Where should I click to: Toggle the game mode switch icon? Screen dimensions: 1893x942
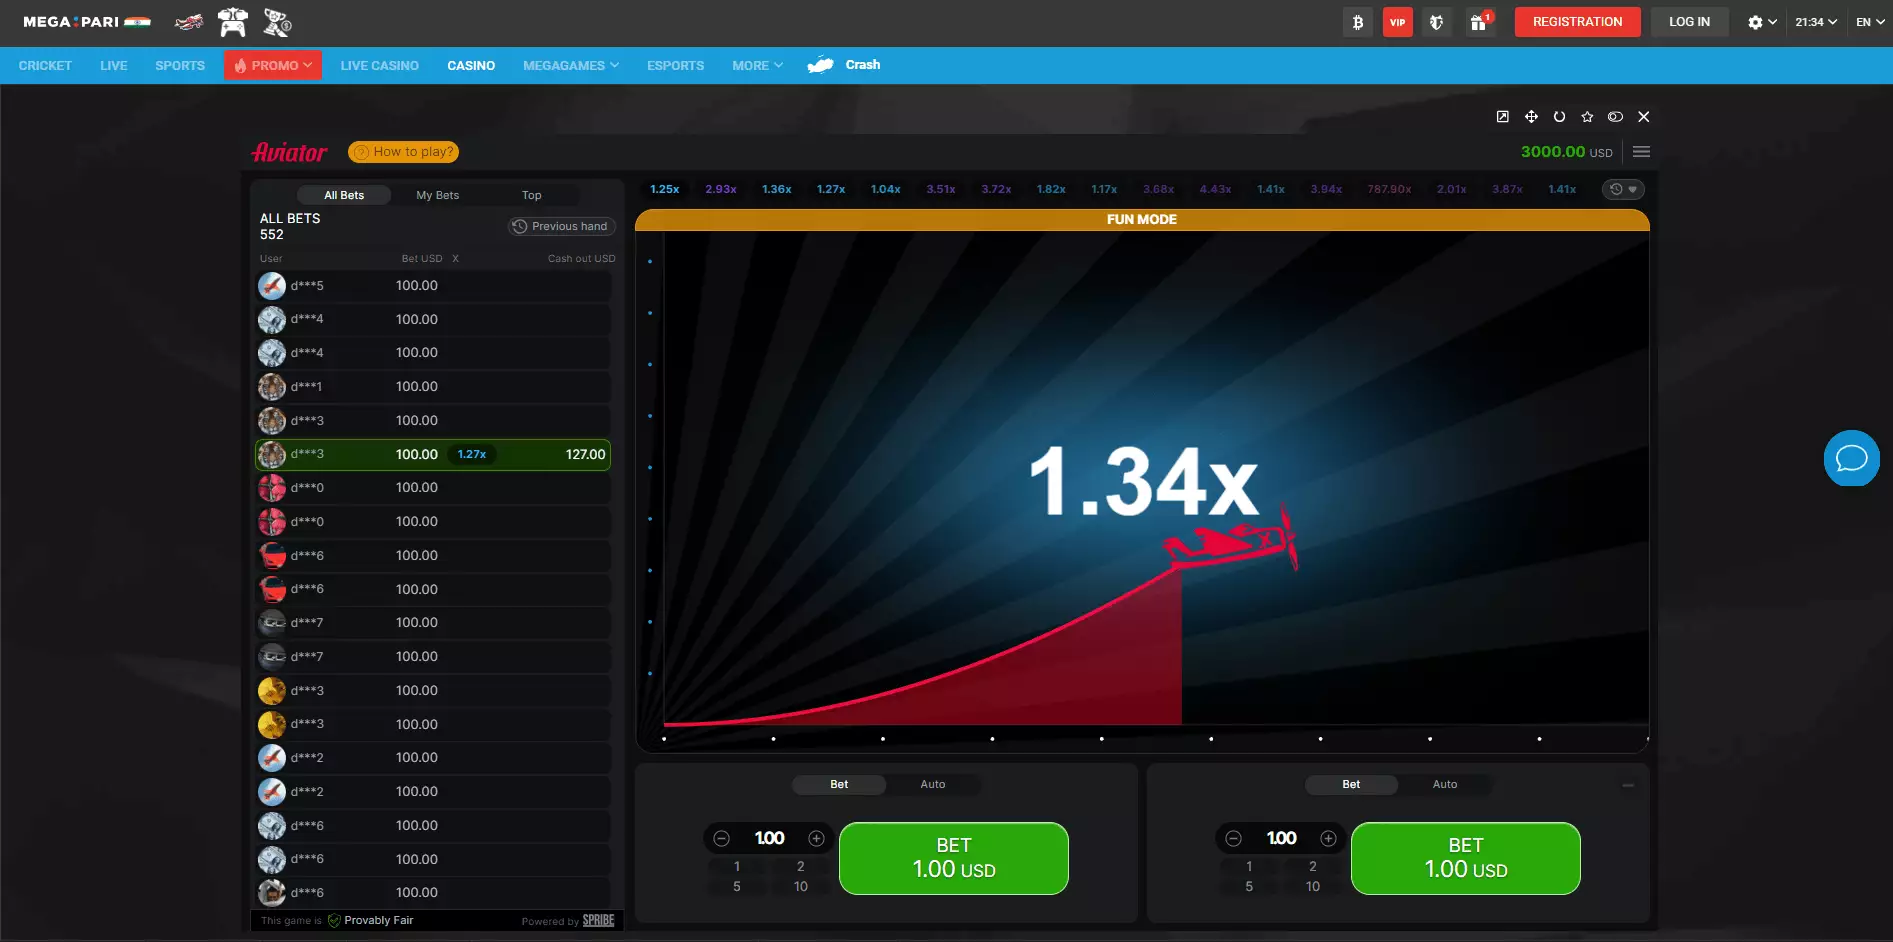click(x=1615, y=117)
